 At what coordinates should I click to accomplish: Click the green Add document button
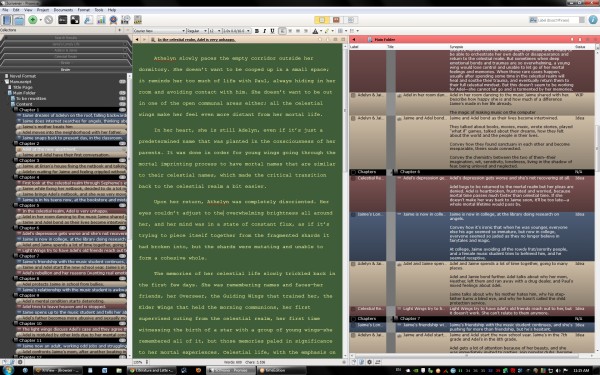(33, 20)
